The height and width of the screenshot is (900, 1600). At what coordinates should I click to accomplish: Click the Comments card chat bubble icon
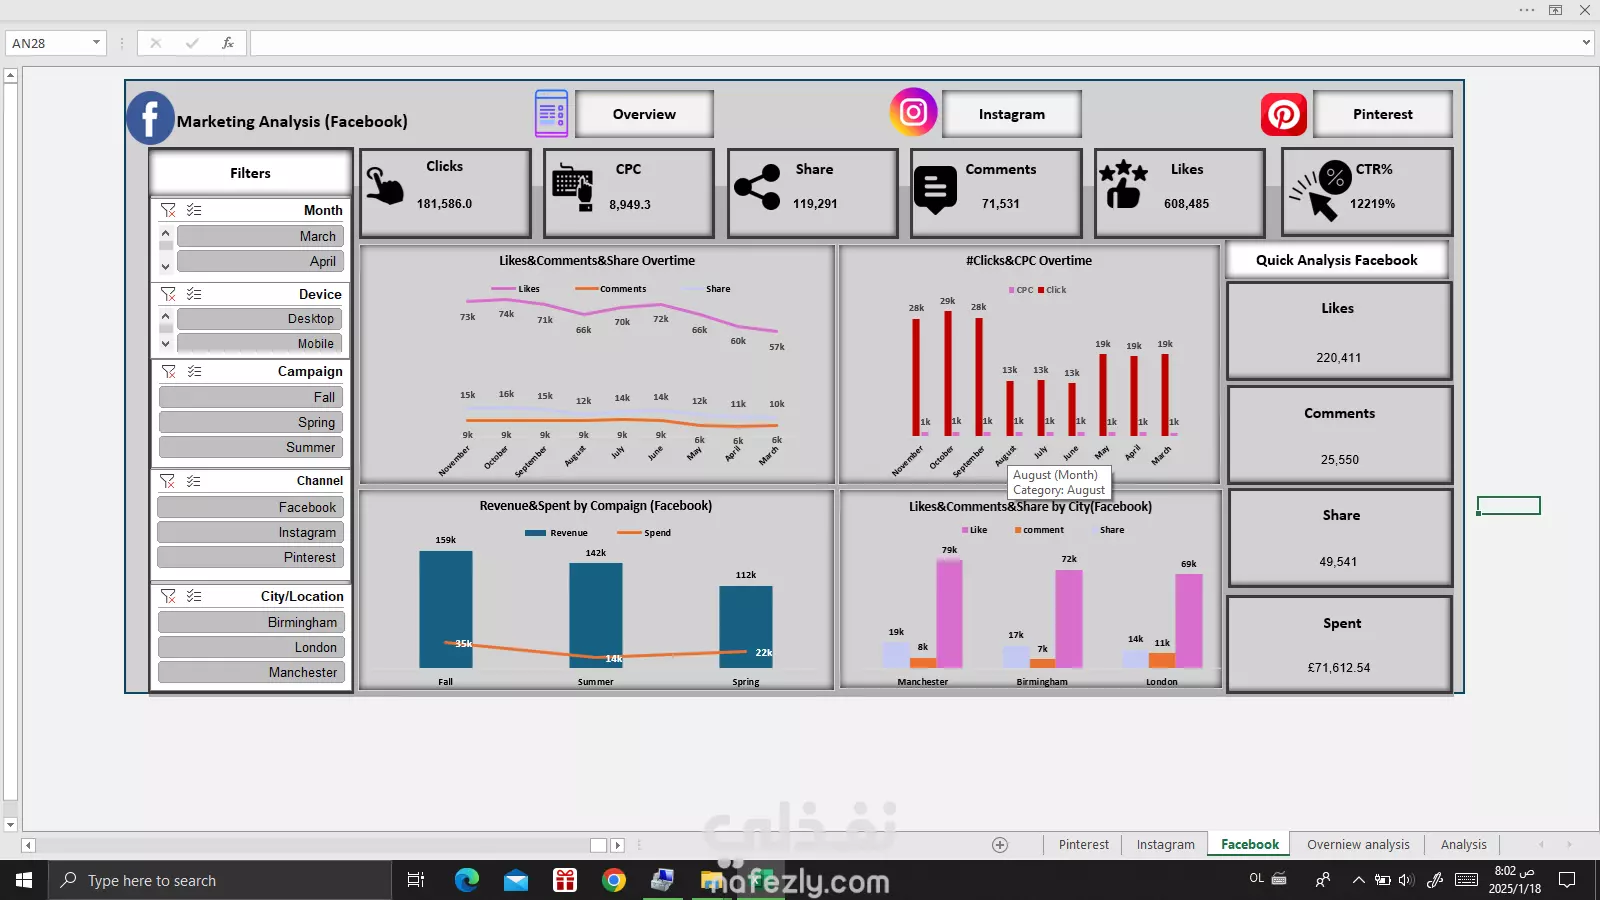pos(936,190)
